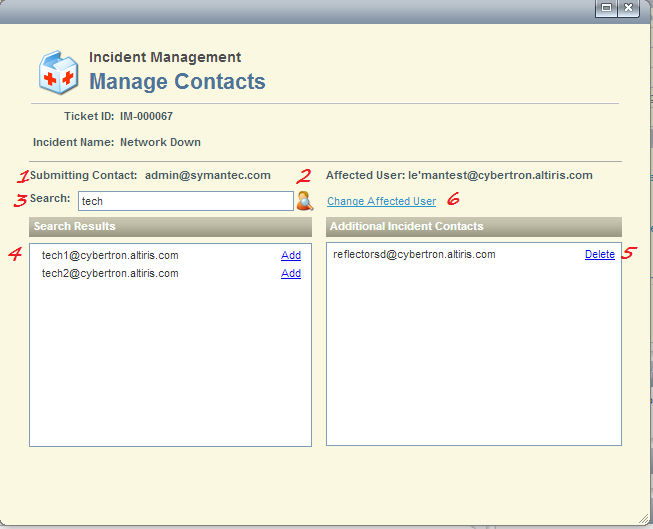Click the Incident Management first-aid box icon

point(58,72)
